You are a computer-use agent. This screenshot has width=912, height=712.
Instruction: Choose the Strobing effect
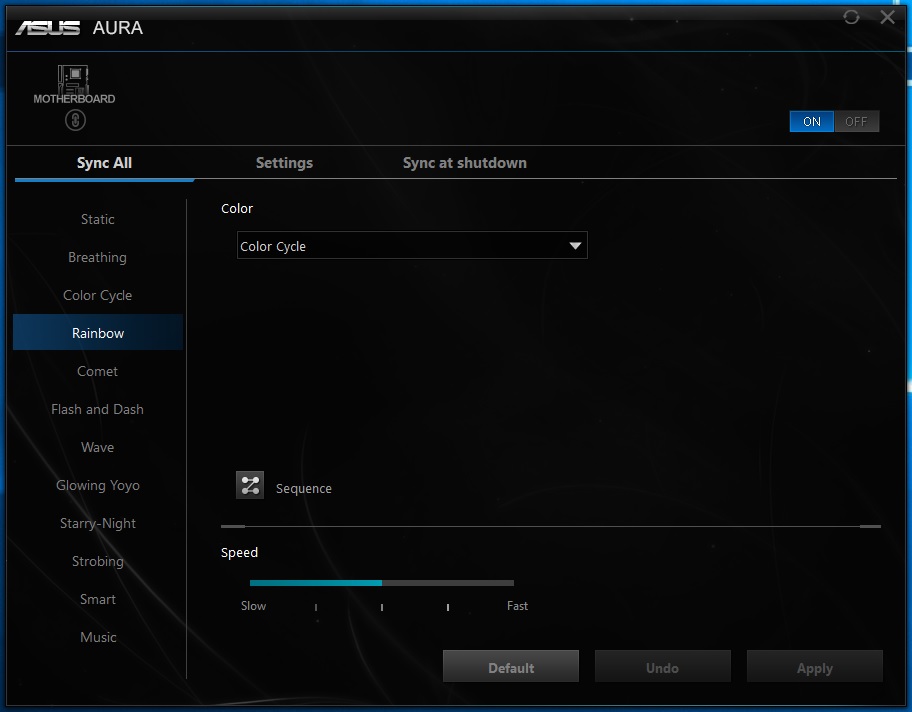point(98,561)
